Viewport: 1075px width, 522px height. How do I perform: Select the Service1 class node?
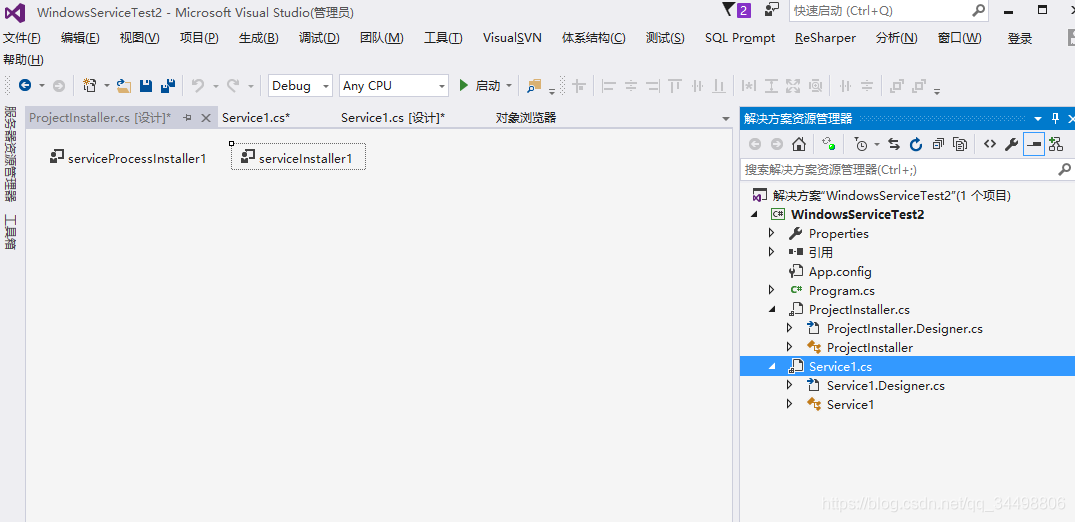tap(850, 405)
